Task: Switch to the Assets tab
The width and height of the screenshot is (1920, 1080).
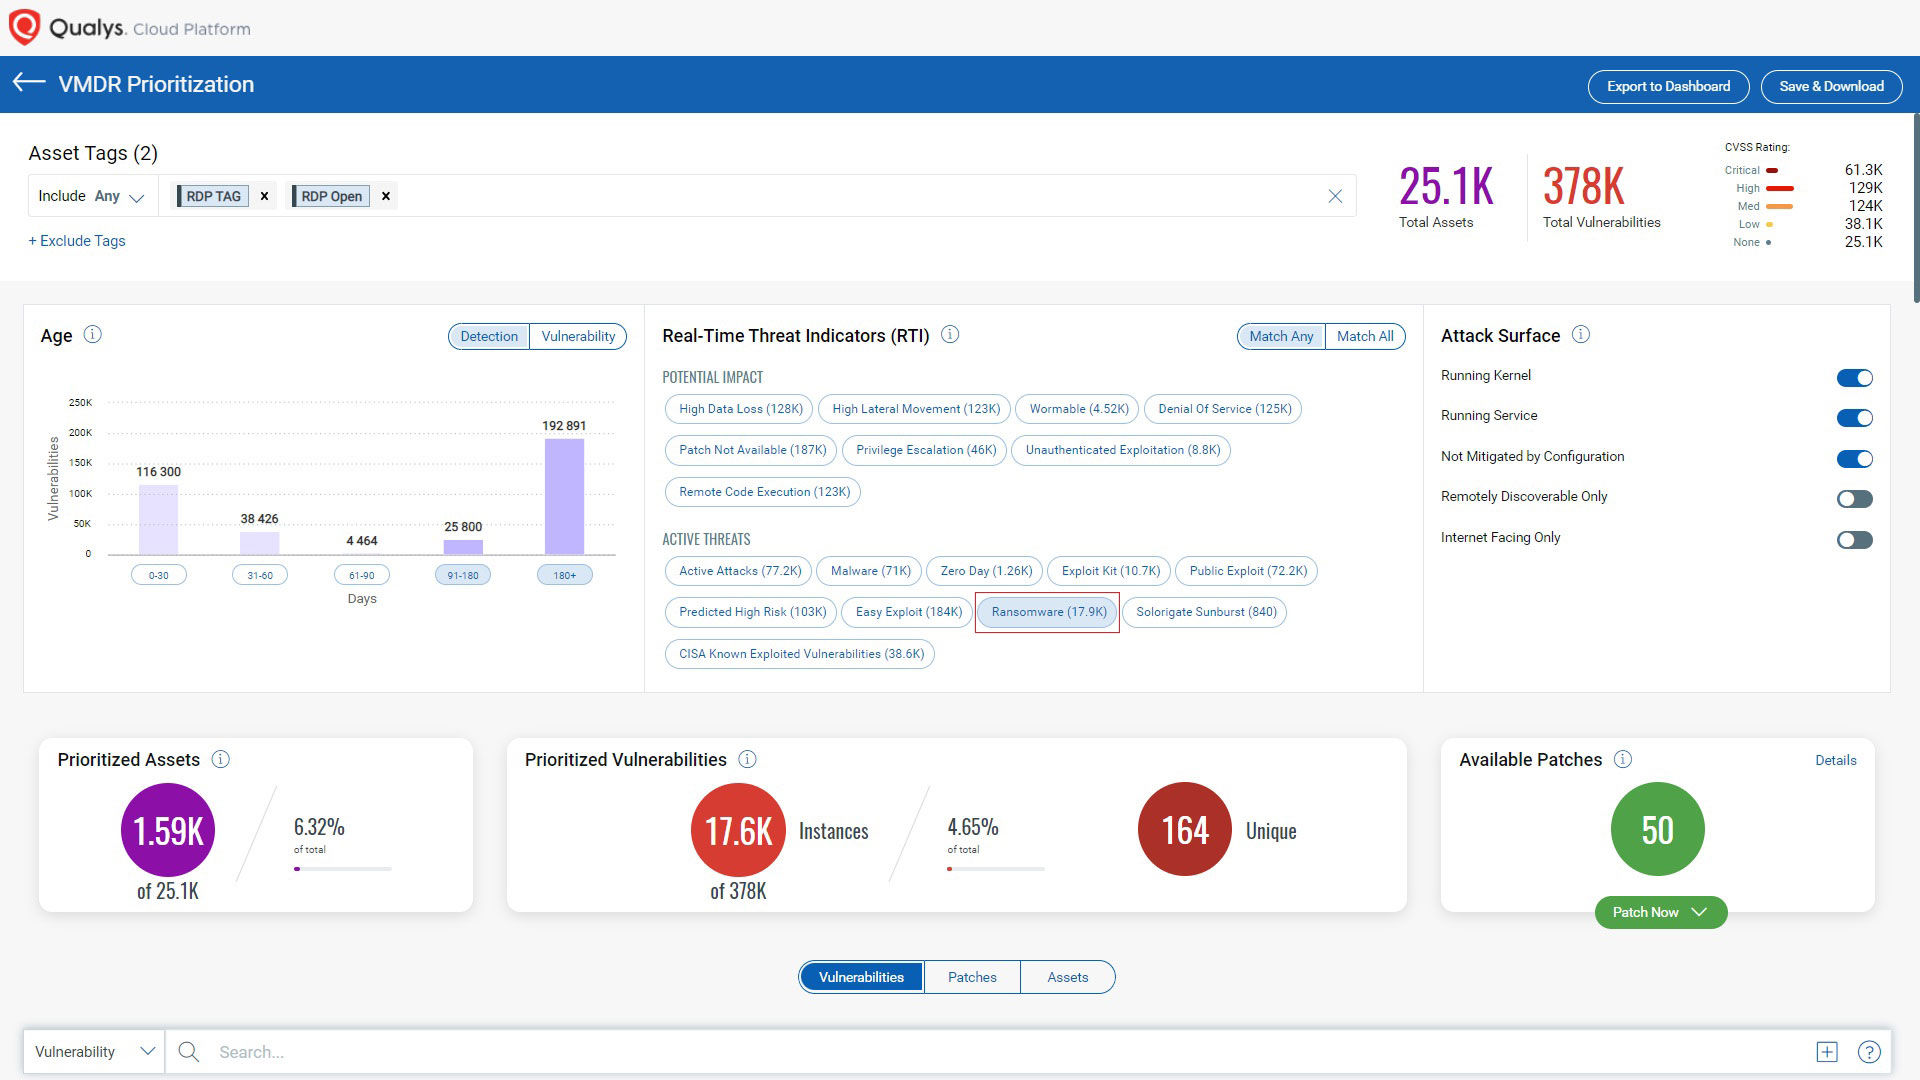Action: pos(1067,977)
